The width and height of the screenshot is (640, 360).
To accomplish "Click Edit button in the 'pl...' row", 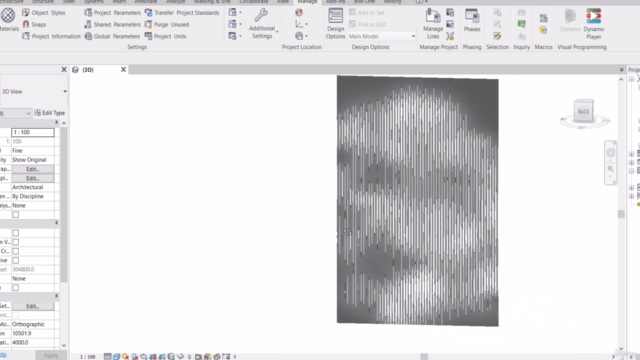I will [x=33, y=178].
